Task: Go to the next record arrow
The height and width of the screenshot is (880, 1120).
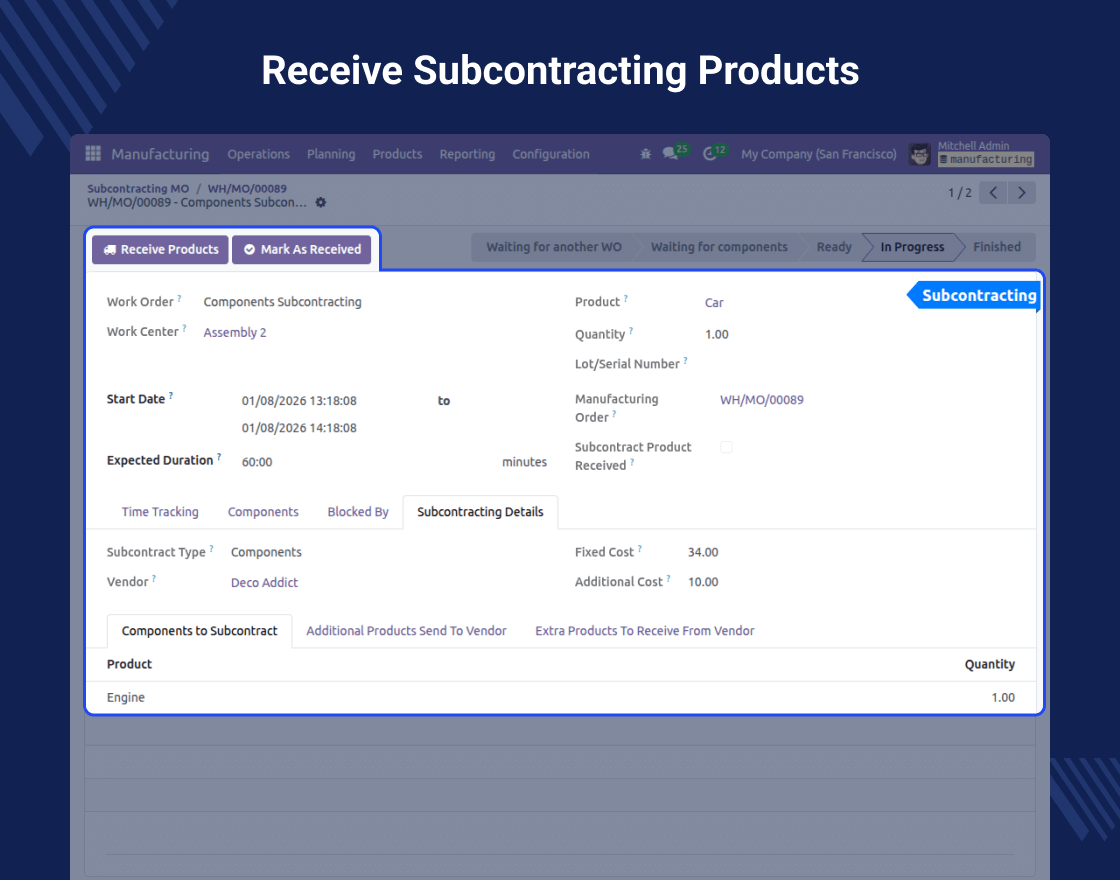Action: [x=1021, y=193]
